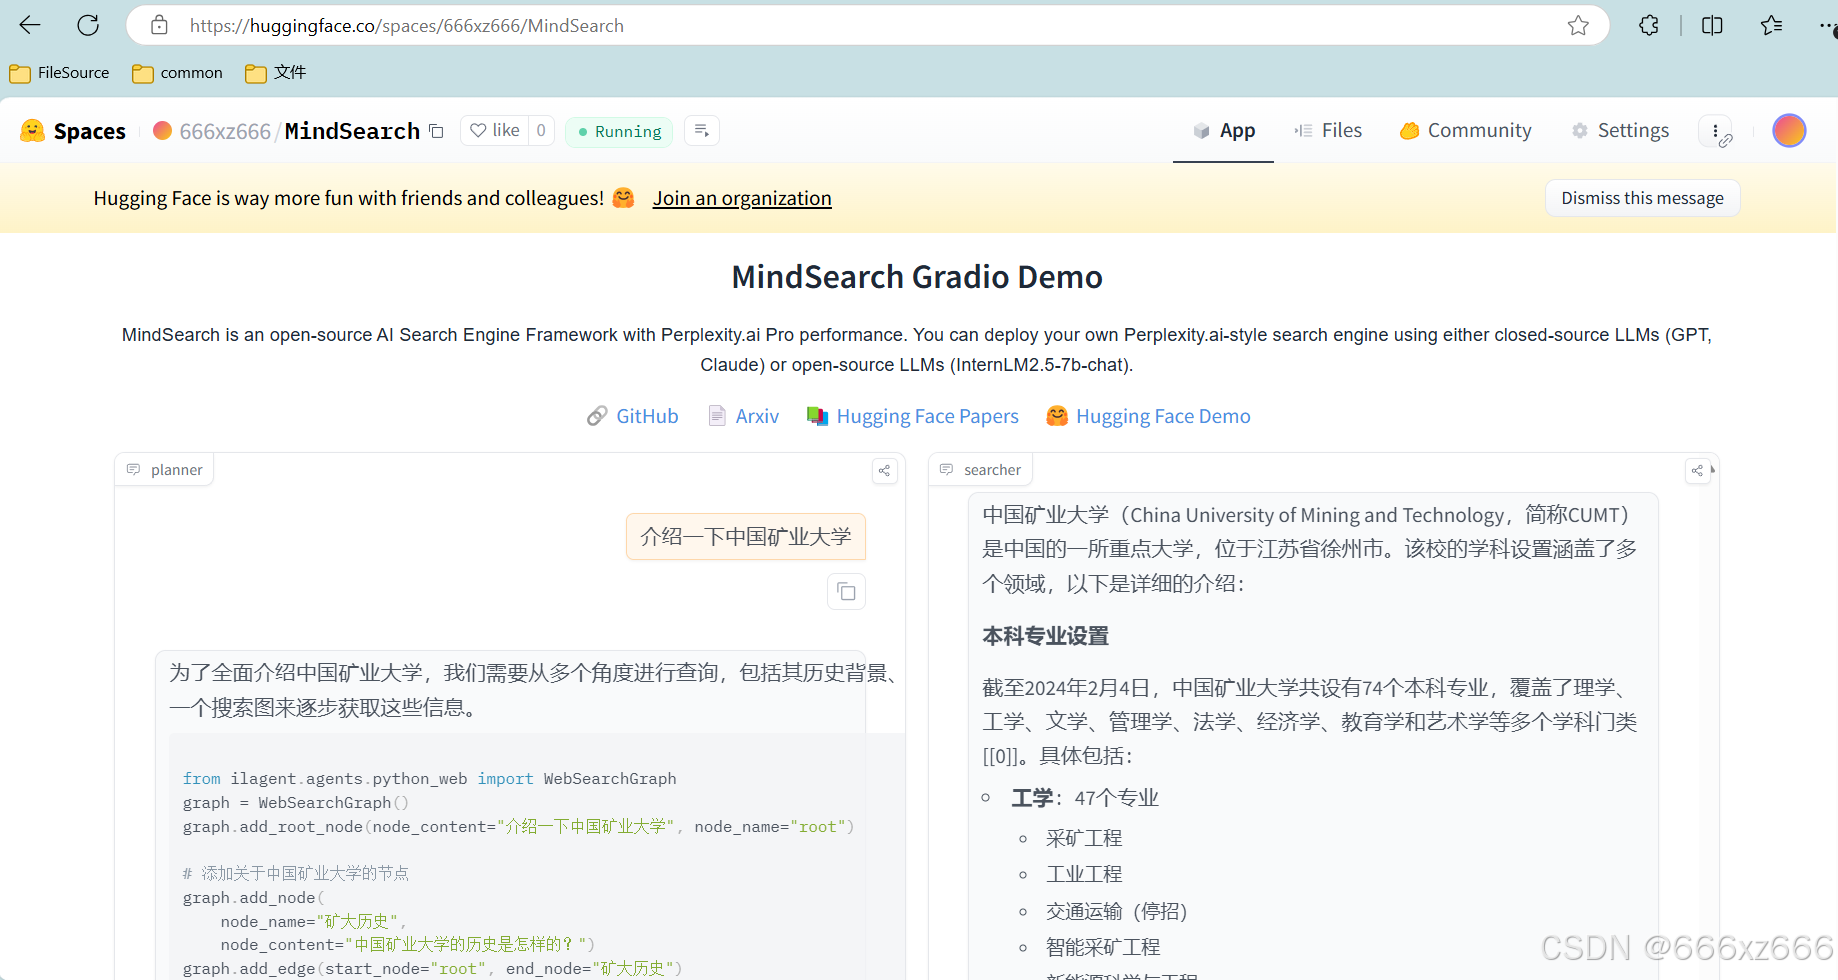Open the FileSource bookmark folder

tap(59, 73)
